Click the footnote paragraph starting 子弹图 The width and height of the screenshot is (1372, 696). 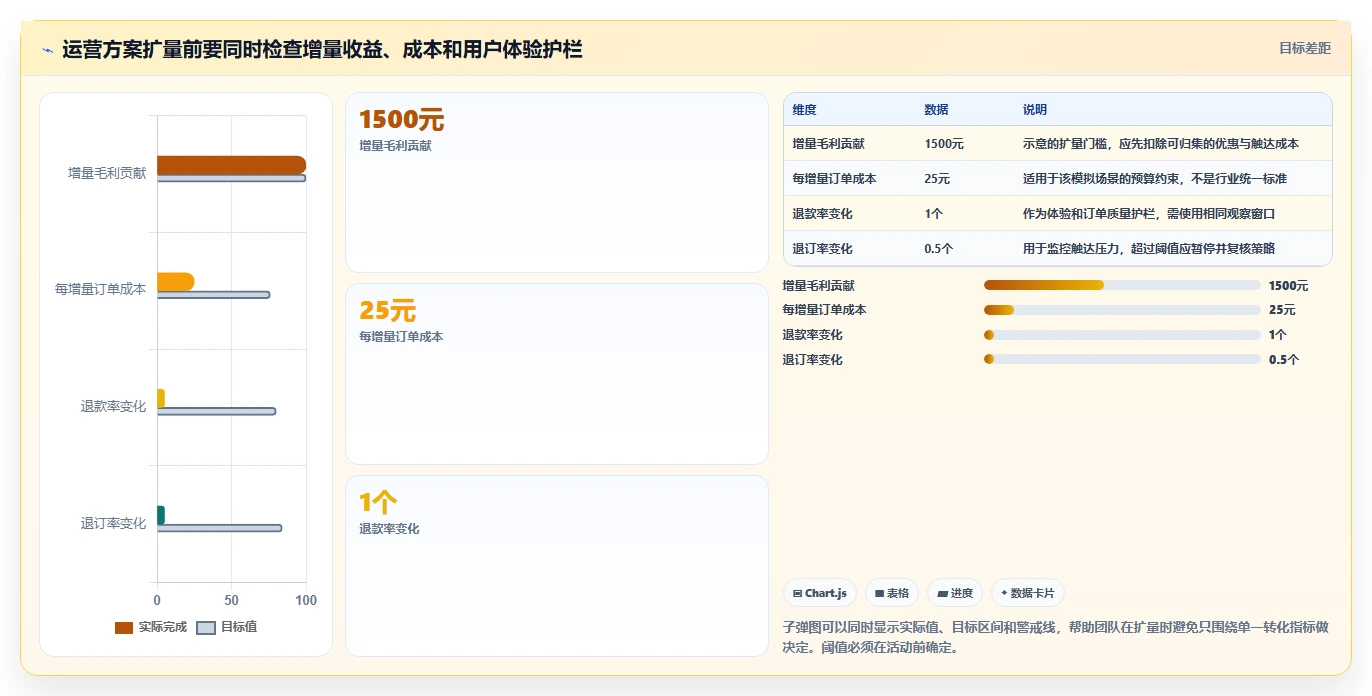(1055, 637)
